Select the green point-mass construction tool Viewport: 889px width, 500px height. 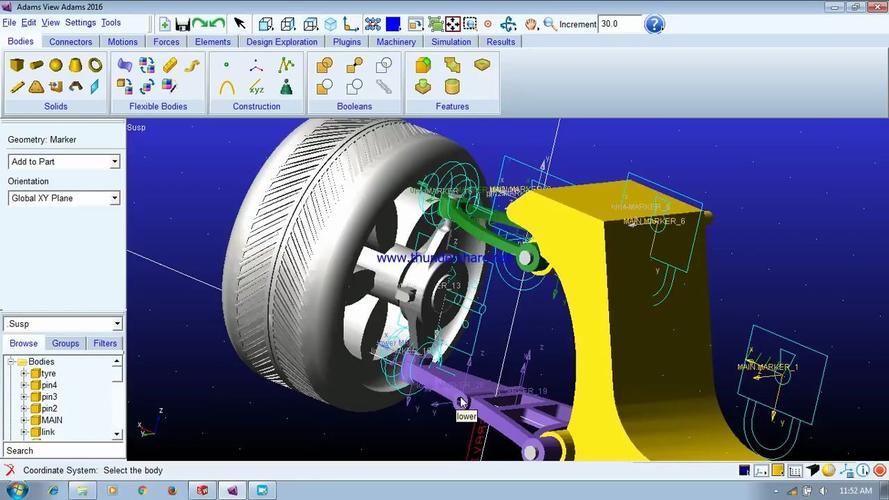pos(286,87)
